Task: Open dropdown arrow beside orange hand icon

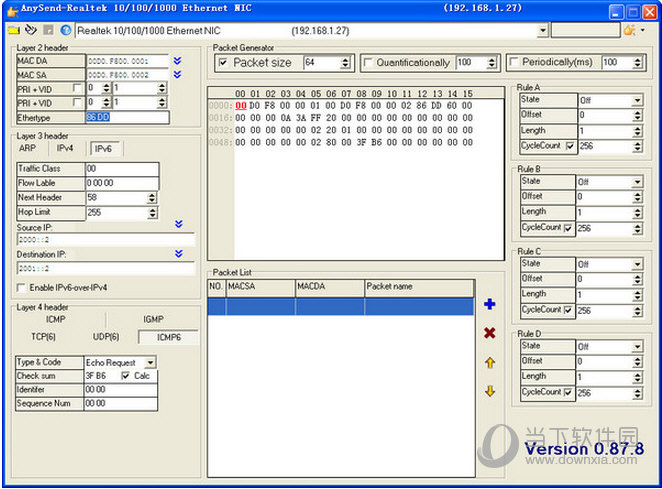Action: pos(643,30)
